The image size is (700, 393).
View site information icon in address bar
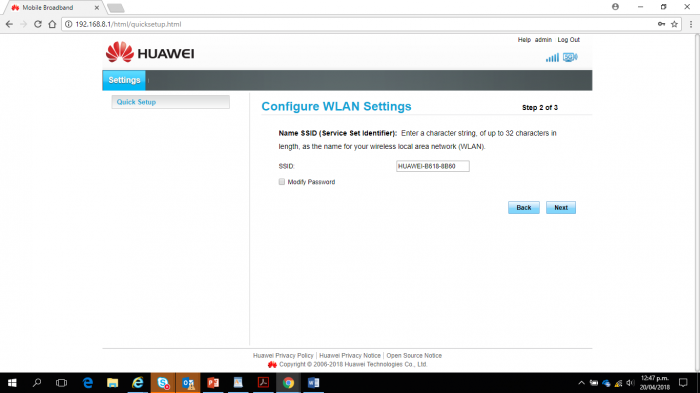point(69,24)
